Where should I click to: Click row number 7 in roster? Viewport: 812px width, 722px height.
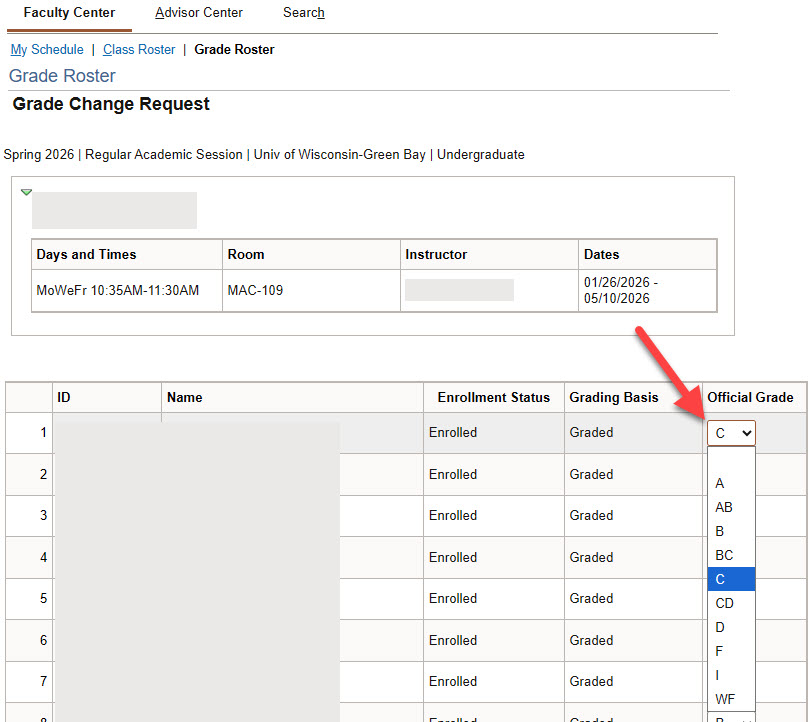[44, 681]
